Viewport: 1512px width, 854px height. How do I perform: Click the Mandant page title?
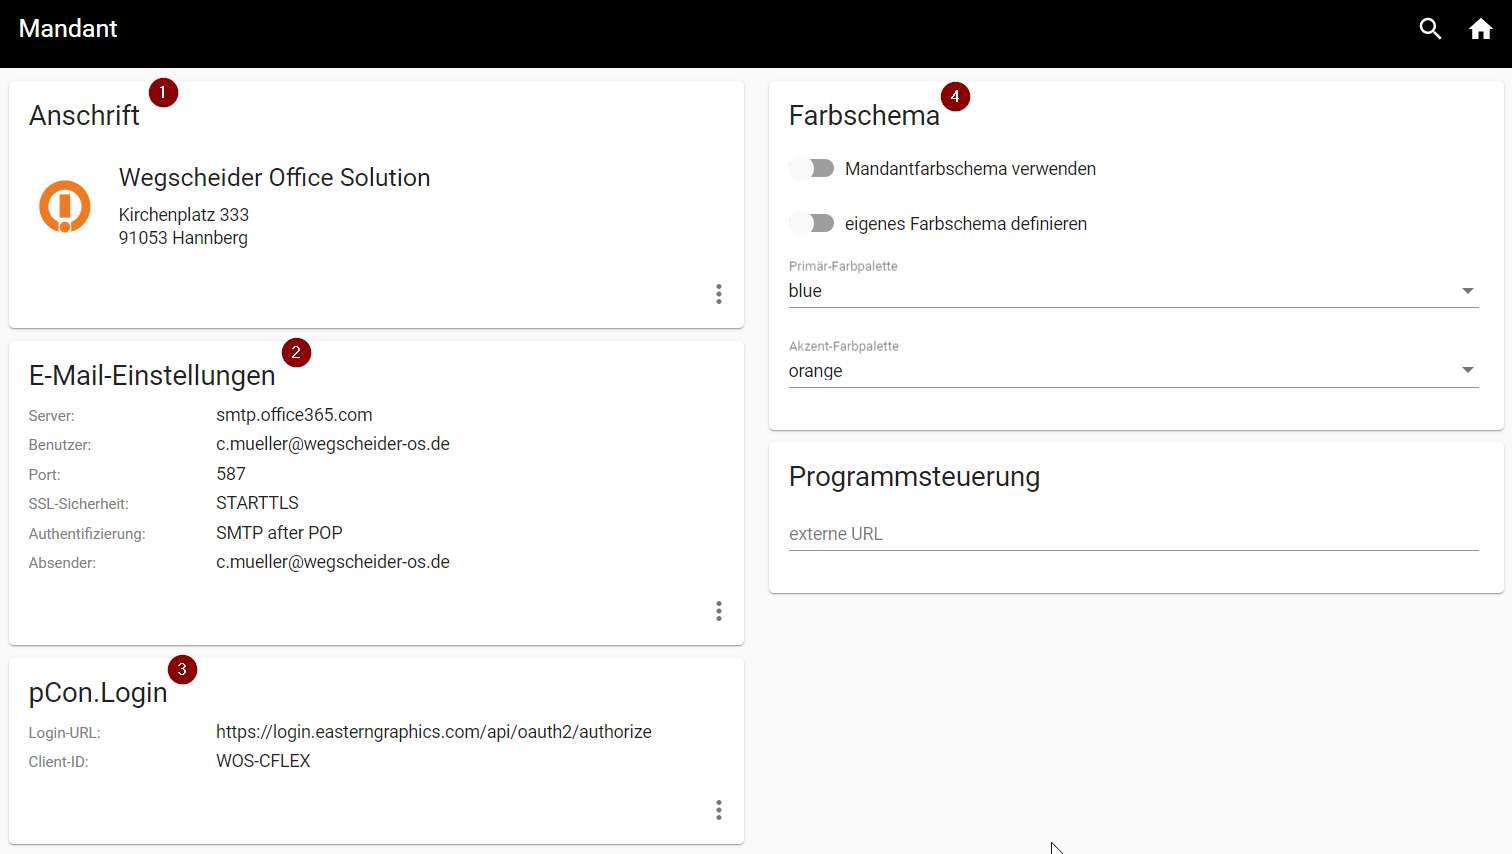[68, 29]
